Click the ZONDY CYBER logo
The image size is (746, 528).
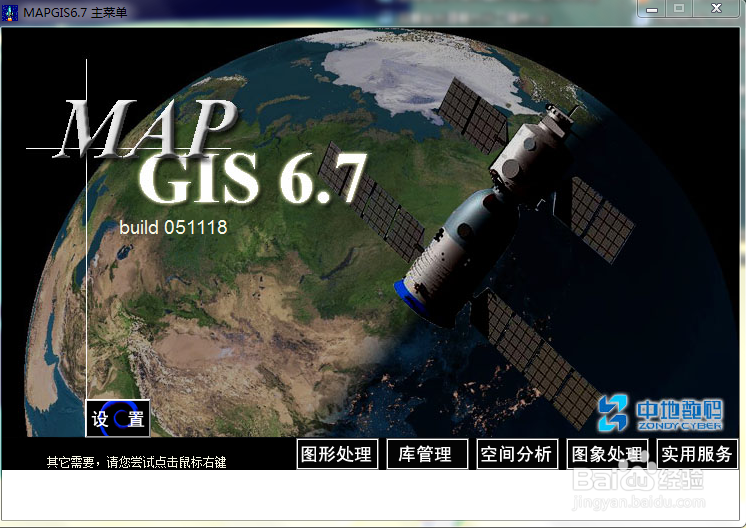click(661, 413)
